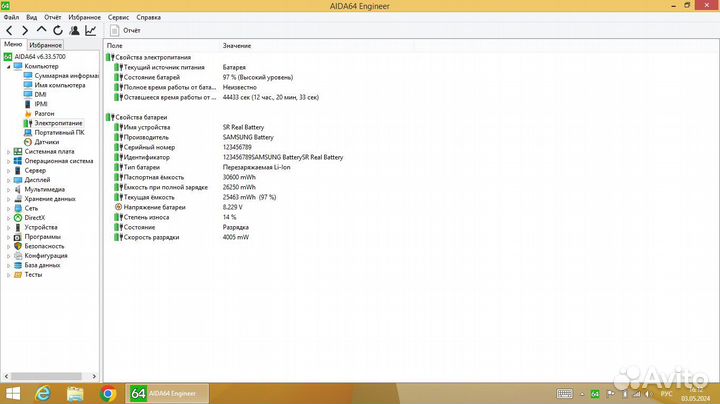720x404 pixels.
Task: Select the Серийный номер row
Action: coord(149,147)
